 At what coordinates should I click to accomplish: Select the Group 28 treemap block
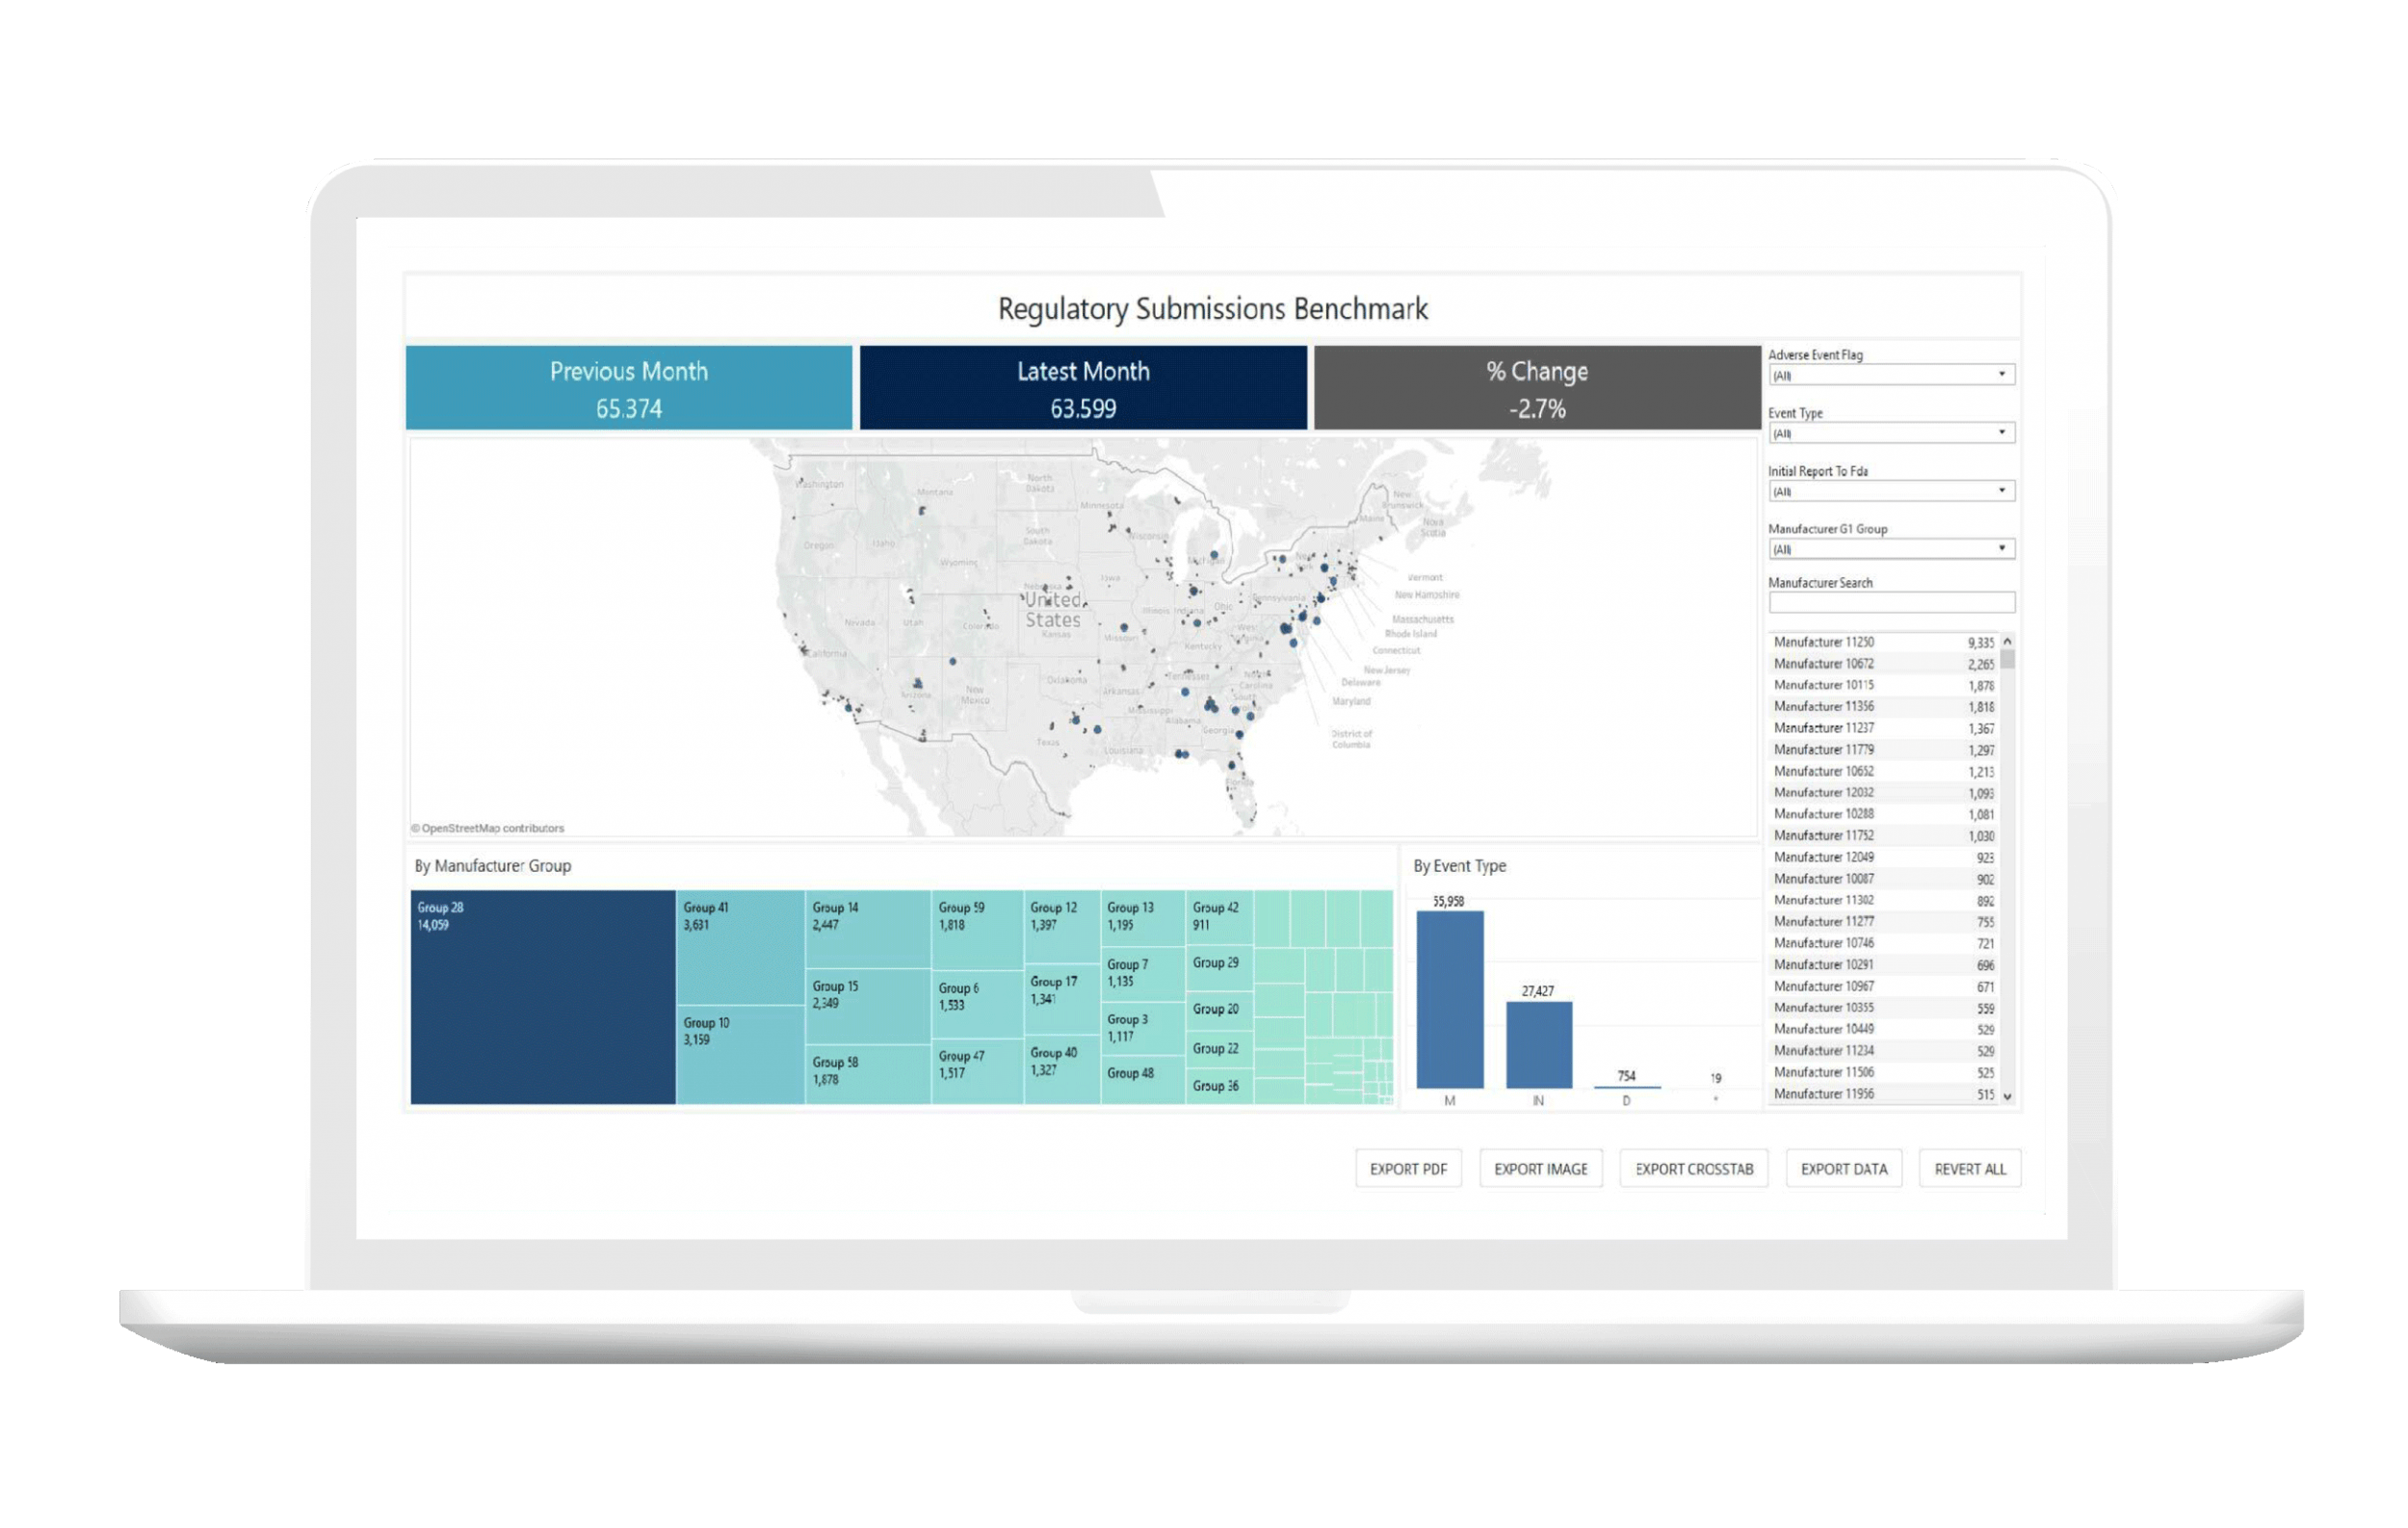(543, 997)
